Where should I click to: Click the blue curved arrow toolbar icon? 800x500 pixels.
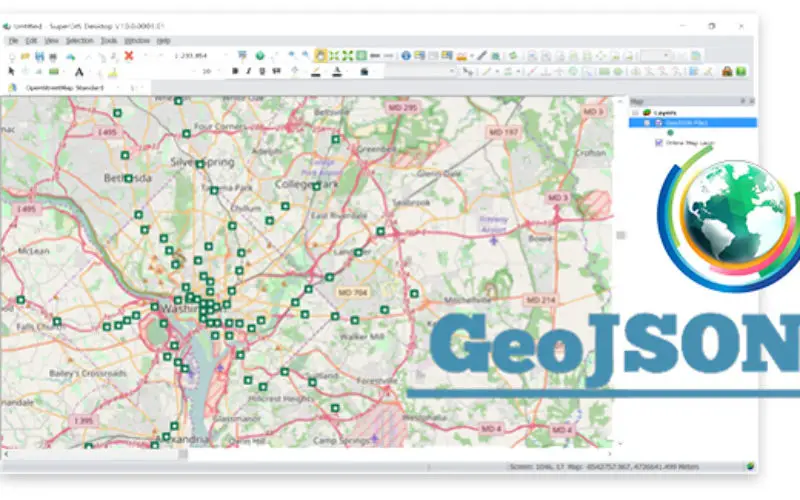tap(71, 56)
